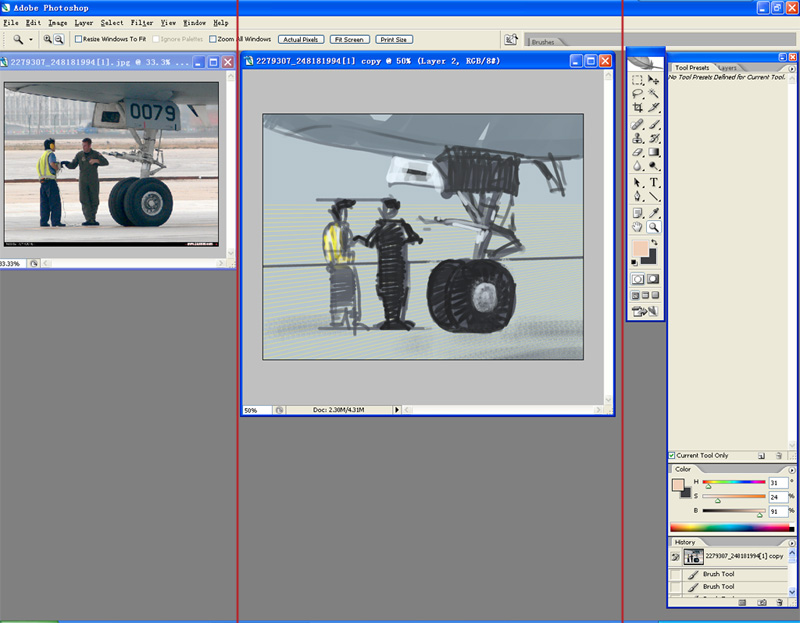Select the Notes tool

pos(637,213)
